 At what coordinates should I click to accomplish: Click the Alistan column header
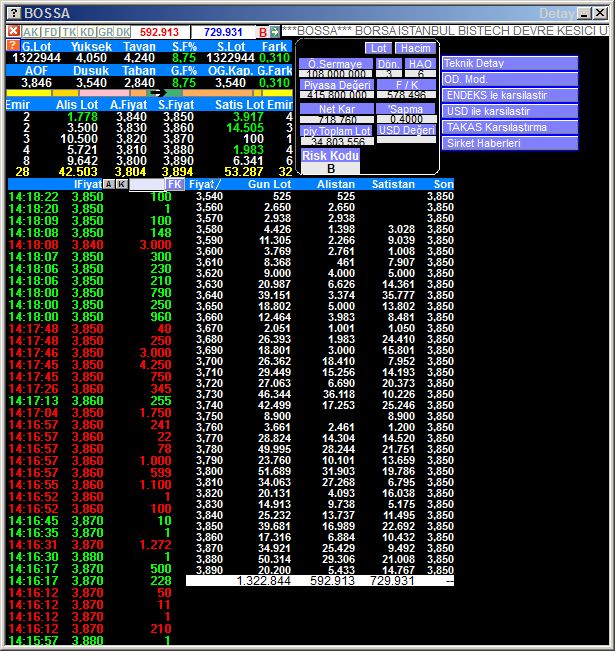[x=336, y=184]
